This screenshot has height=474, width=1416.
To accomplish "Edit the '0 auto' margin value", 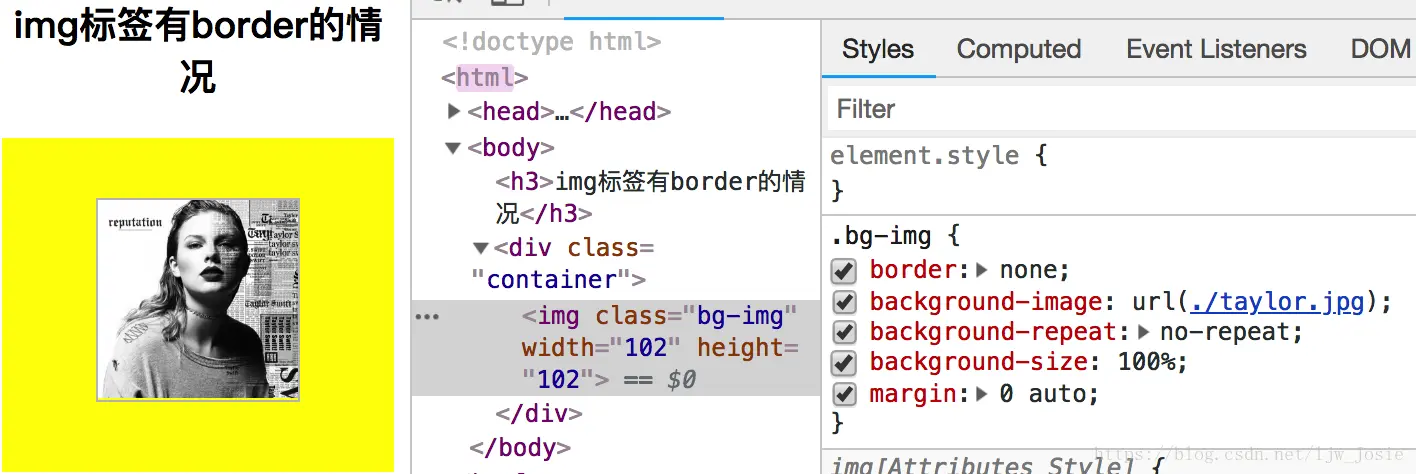I will click(x=1042, y=394).
